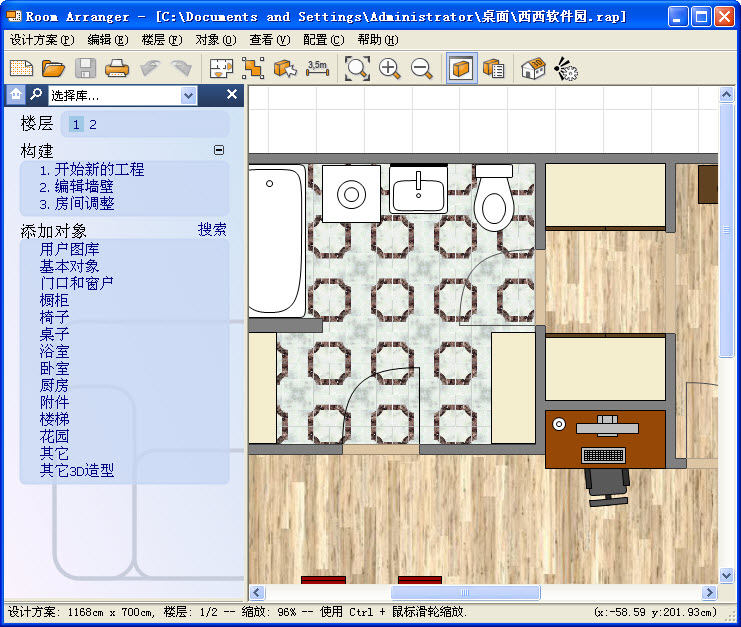Screen dimensions: 741x627
Task: Toggle the highlighted orange box view button
Action: click(461, 68)
